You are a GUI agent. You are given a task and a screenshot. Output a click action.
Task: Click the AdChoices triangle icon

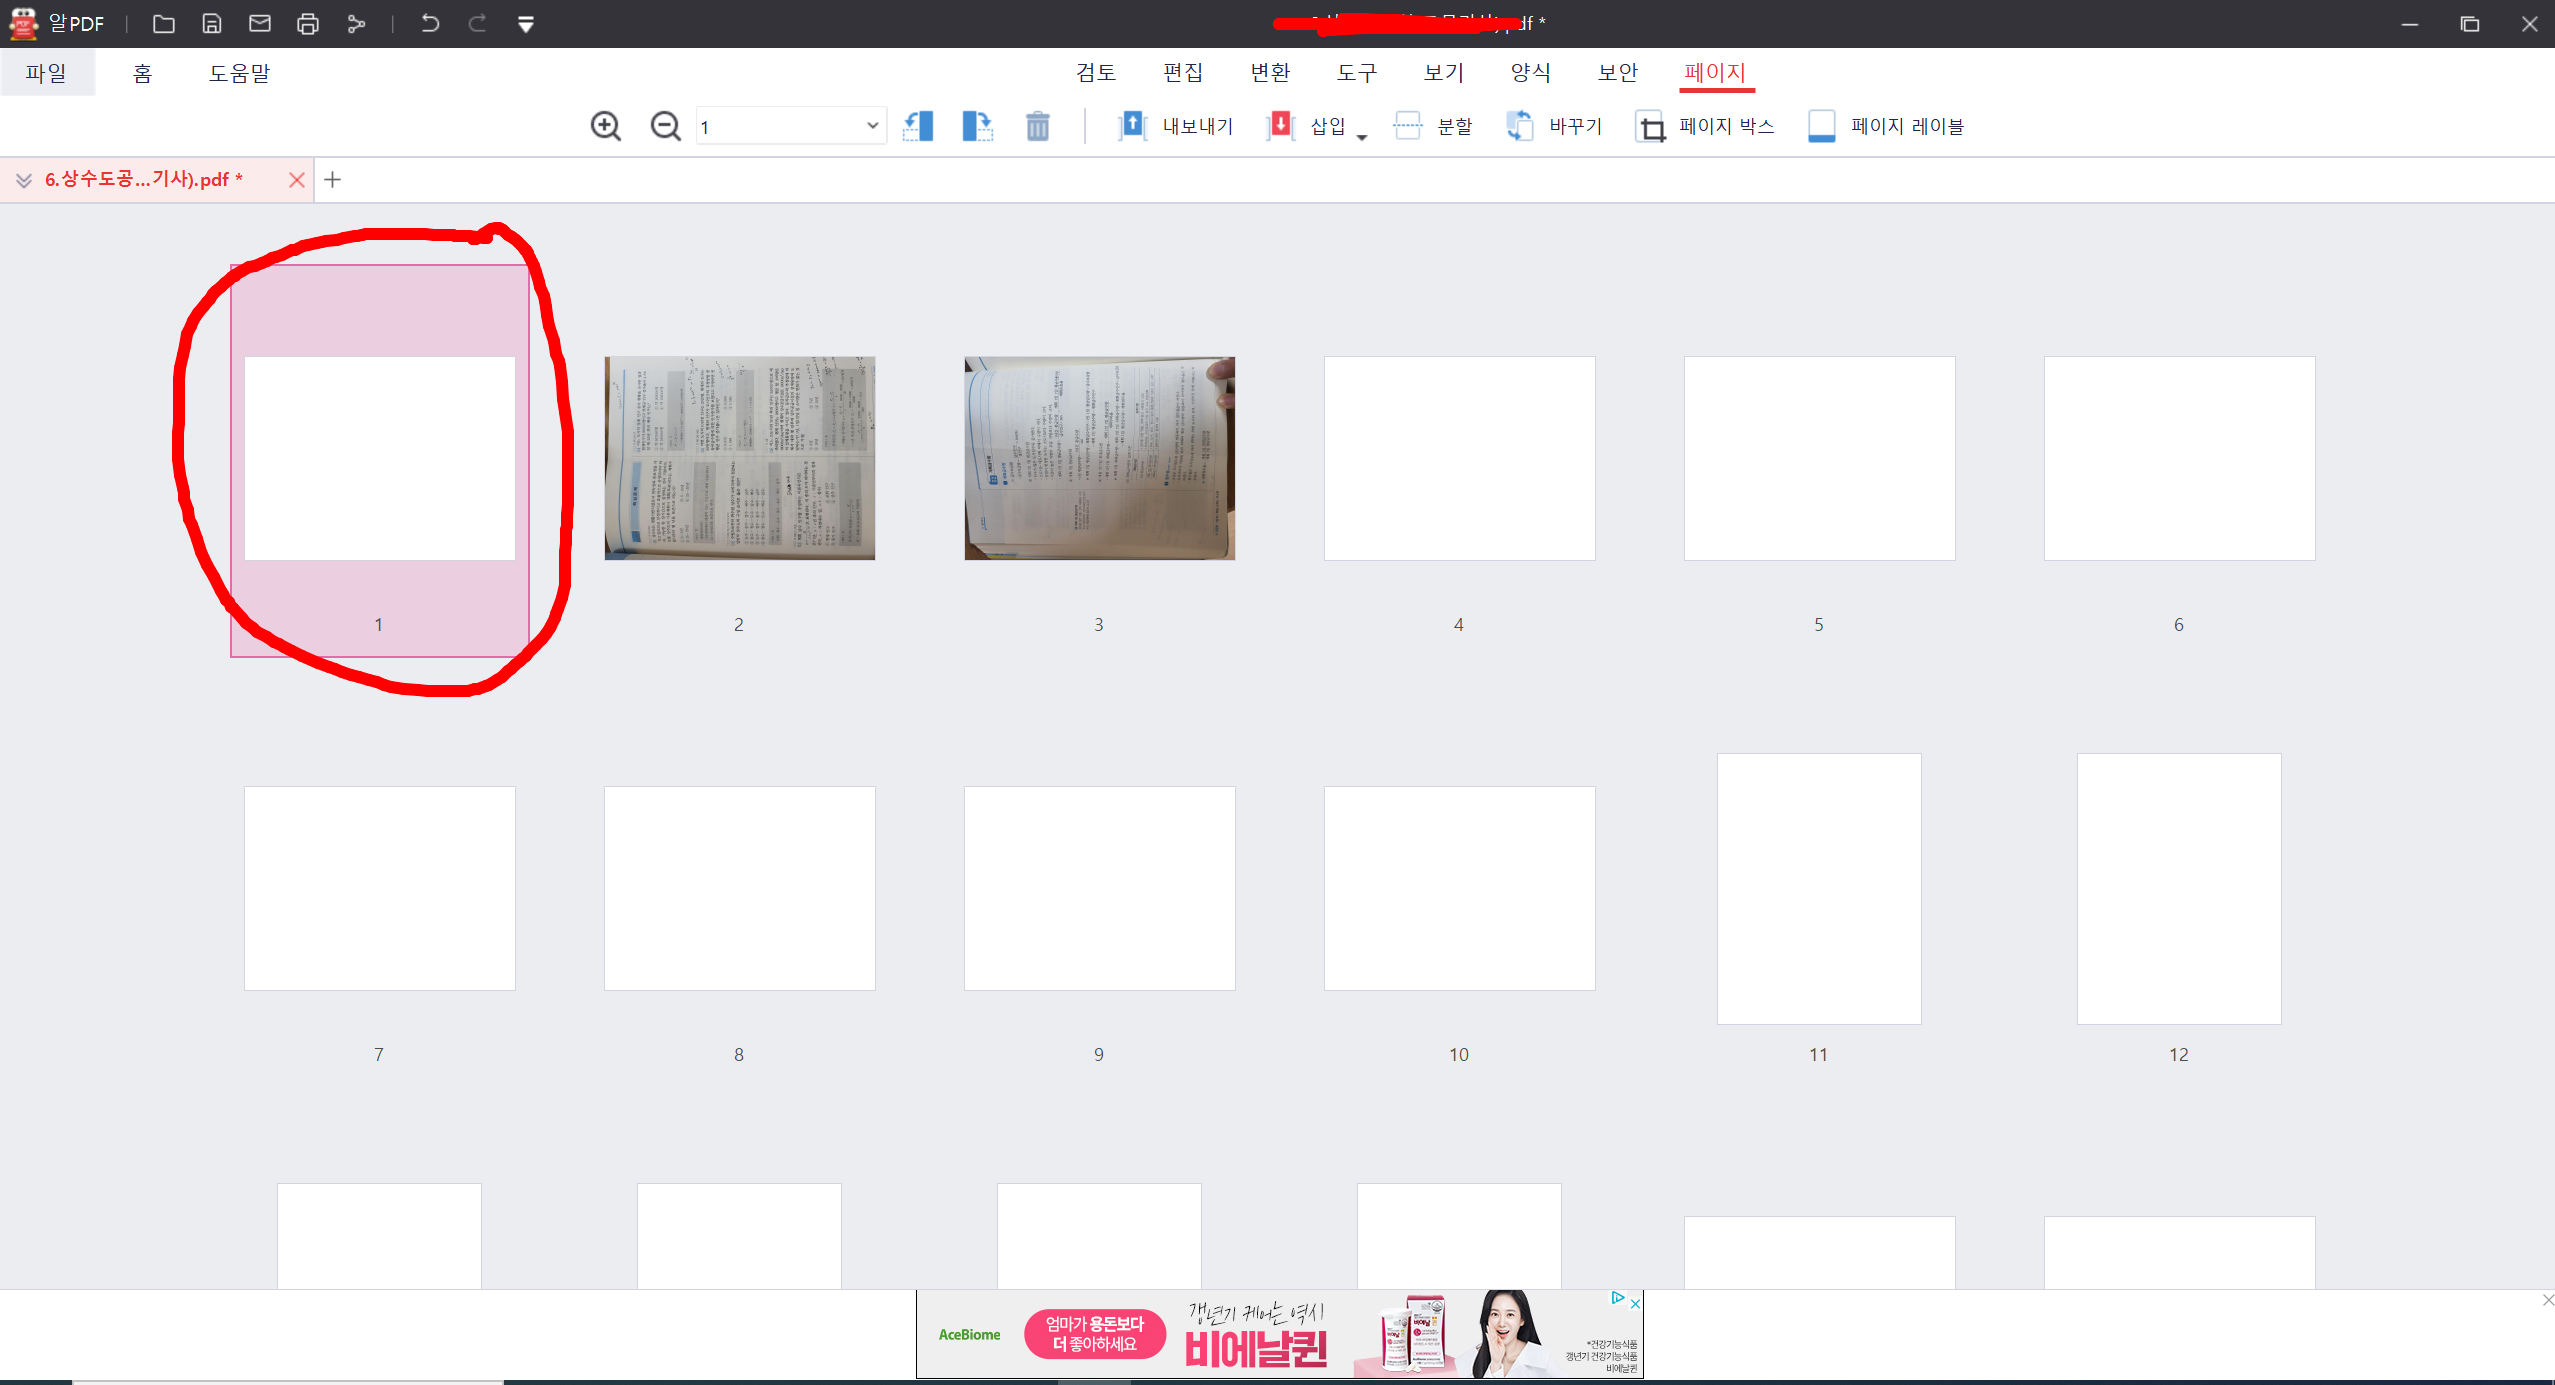coord(1618,1298)
